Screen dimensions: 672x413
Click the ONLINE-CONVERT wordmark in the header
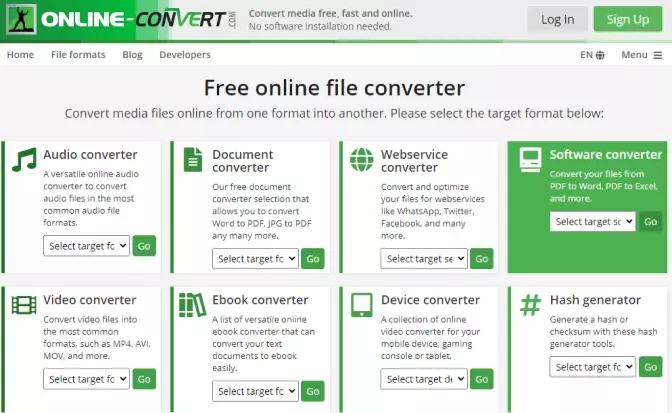click(138, 19)
